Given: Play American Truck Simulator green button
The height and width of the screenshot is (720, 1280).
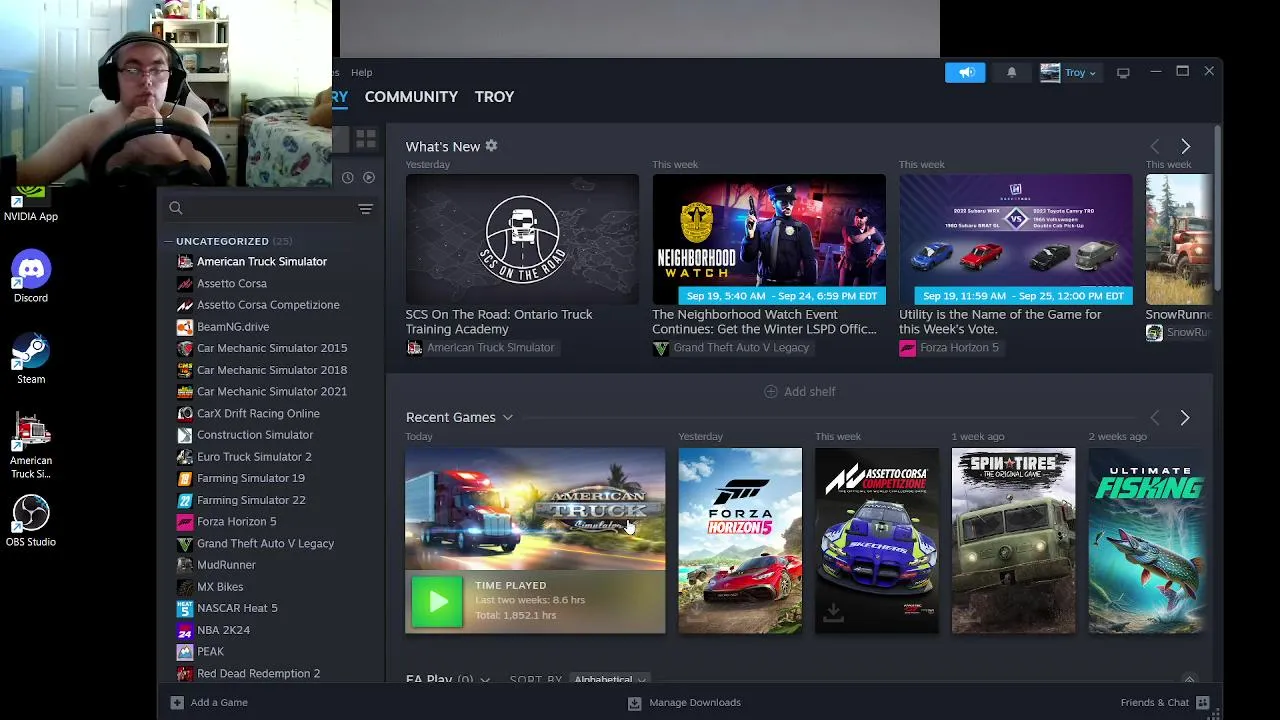Looking at the screenshot, I should [x=437, y=601].
